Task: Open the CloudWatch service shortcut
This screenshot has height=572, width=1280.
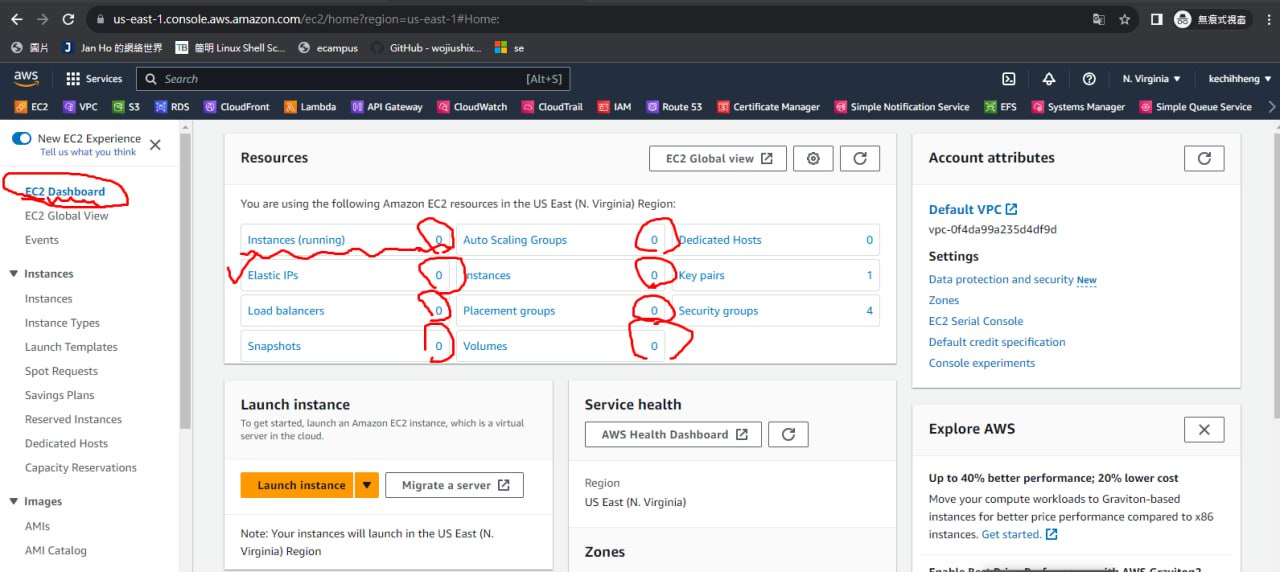Action: click(472, 107)
